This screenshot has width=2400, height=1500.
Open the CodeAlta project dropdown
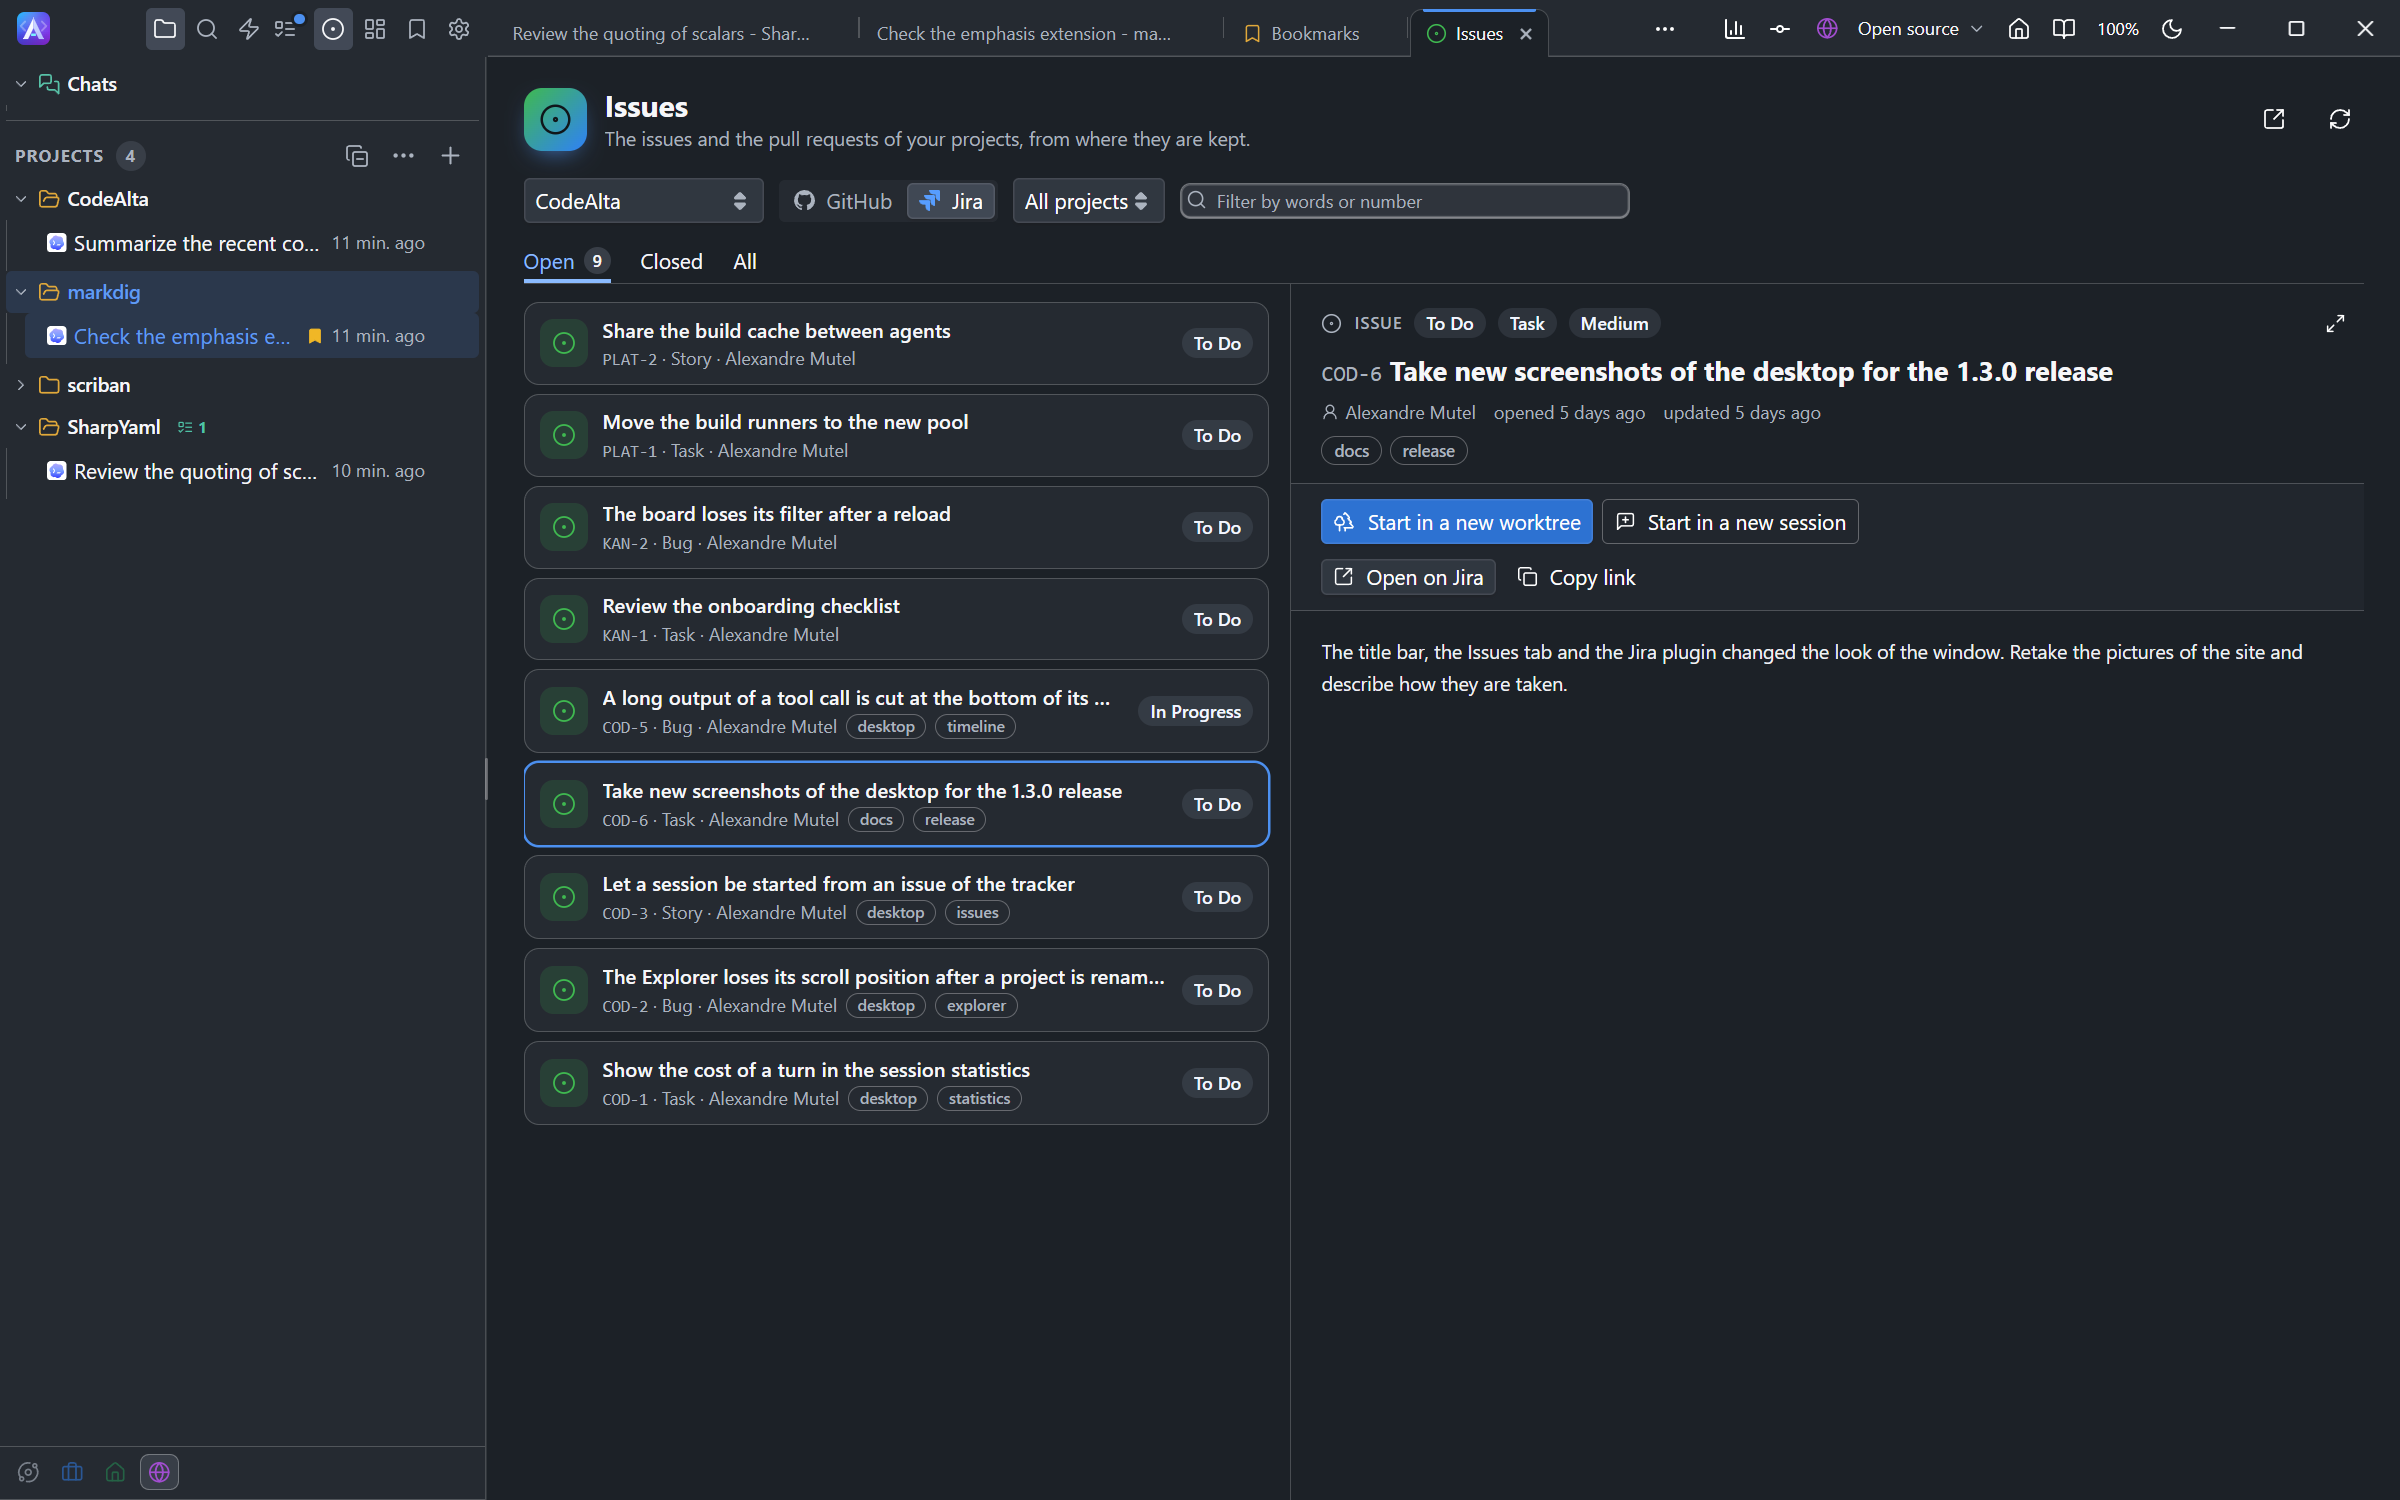tap(643, 201)
